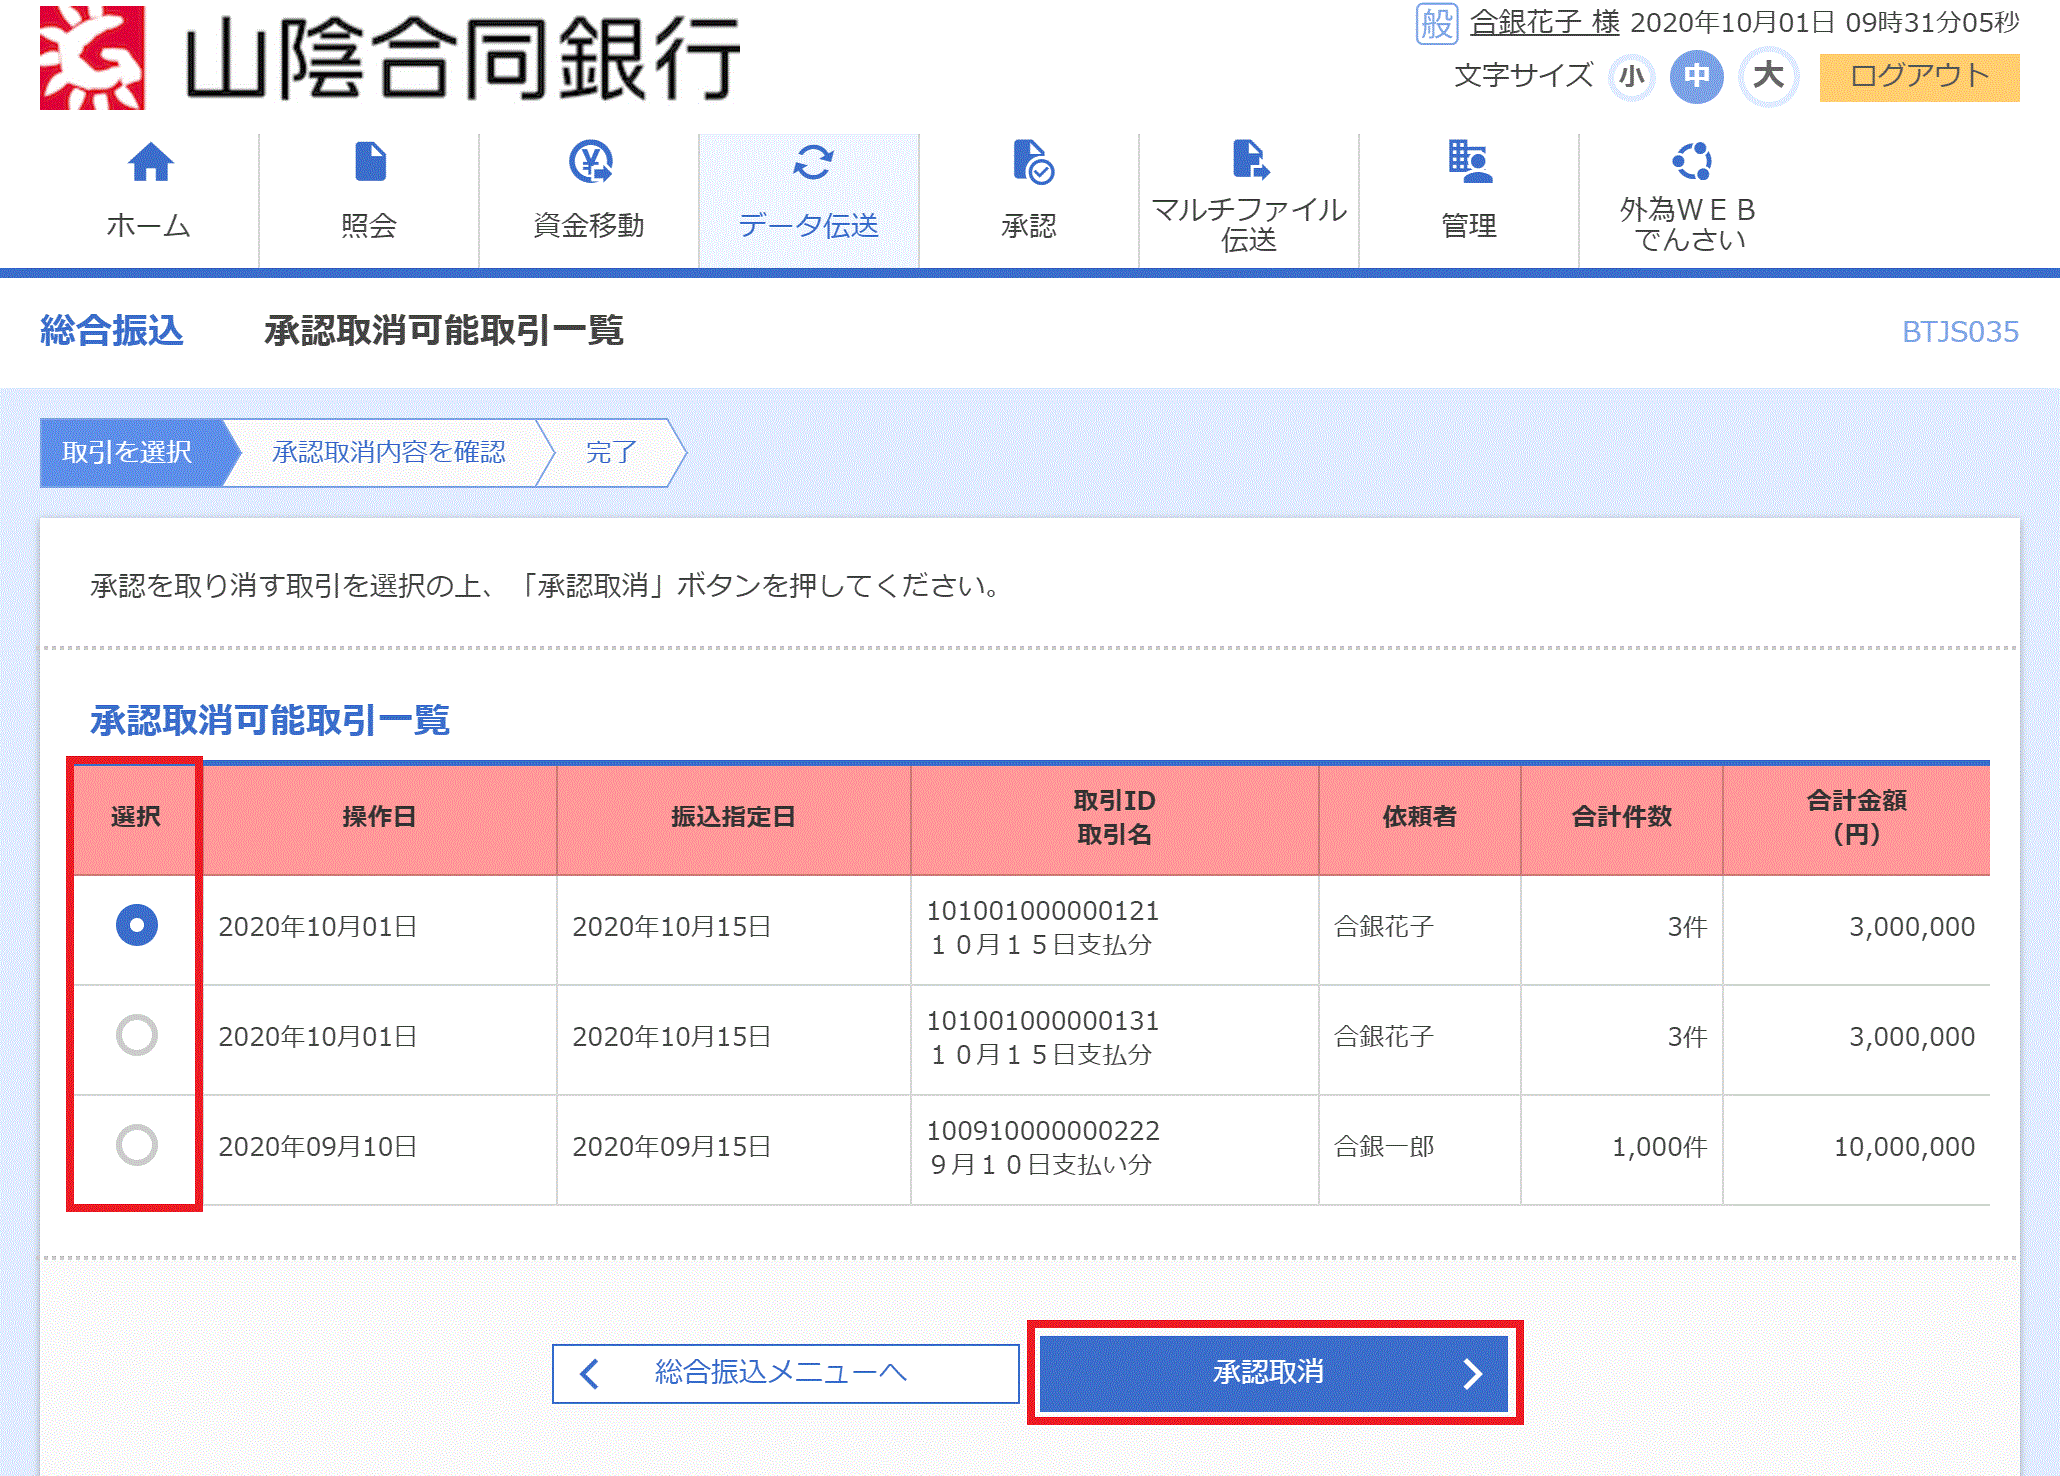
Task: Open the データ伝送 menu label
Action: click(809, 226)
